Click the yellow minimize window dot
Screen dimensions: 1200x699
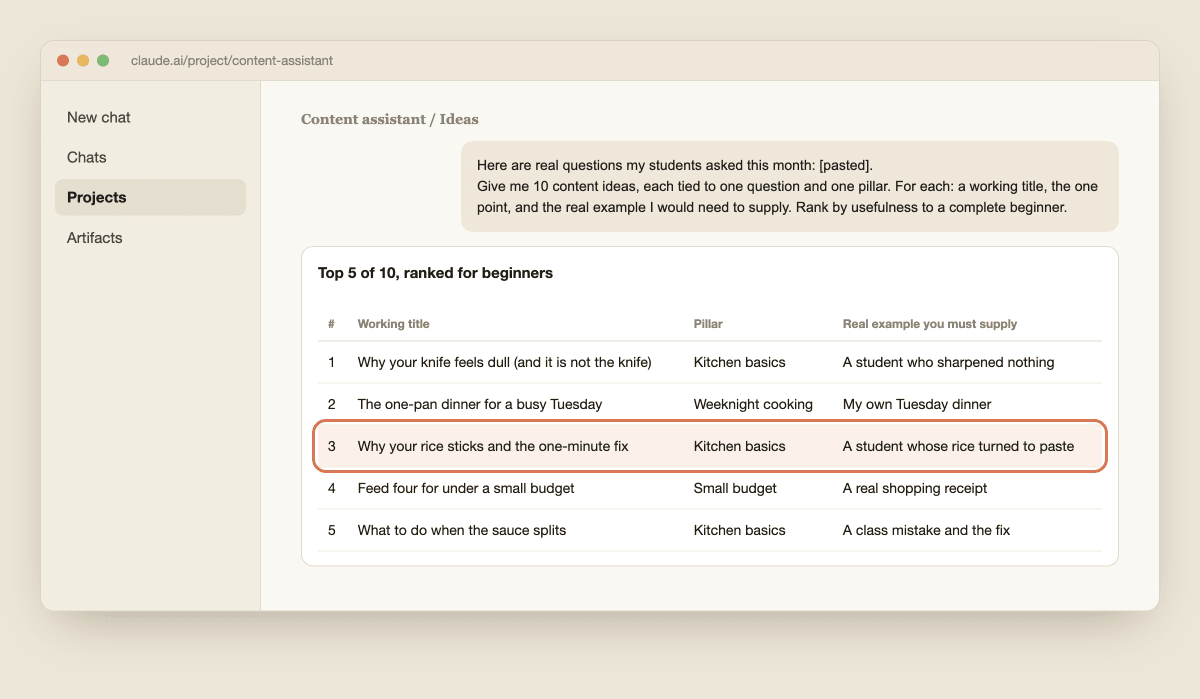(x=83, y=61)
